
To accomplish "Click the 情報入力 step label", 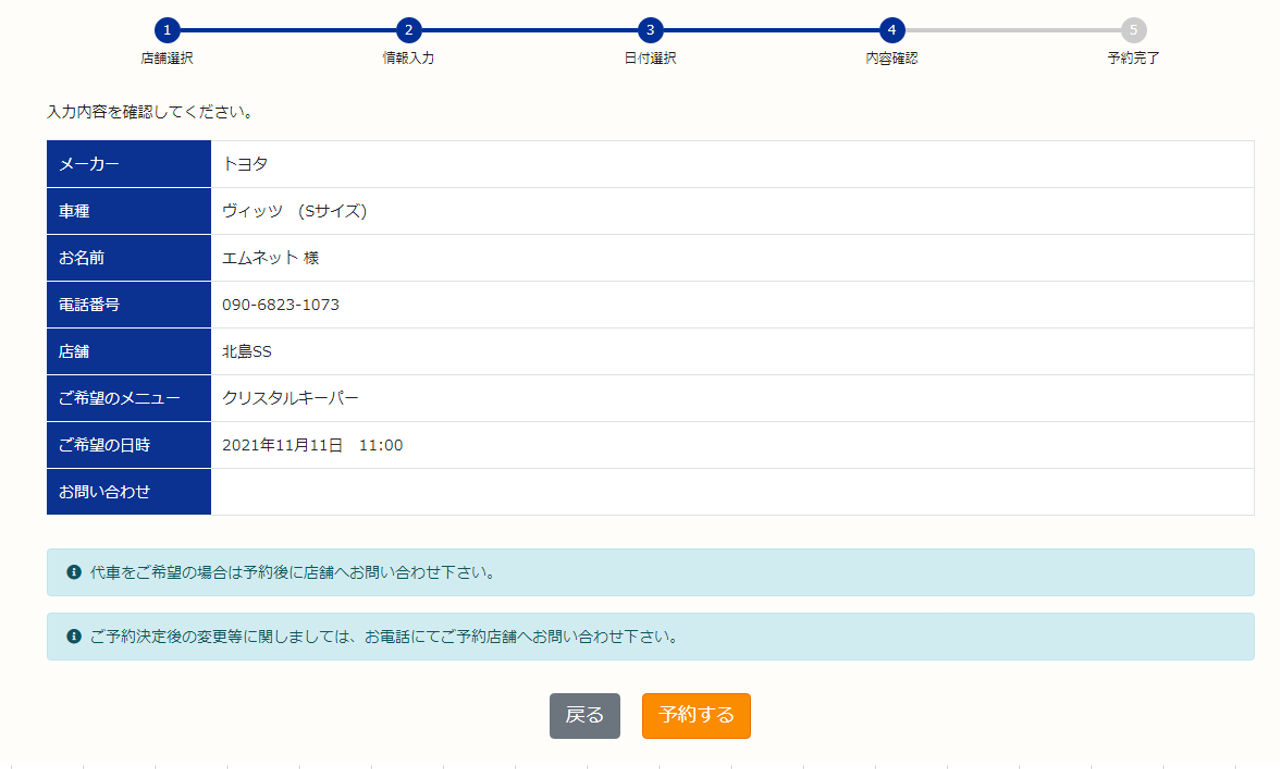I will coord(408,58).
